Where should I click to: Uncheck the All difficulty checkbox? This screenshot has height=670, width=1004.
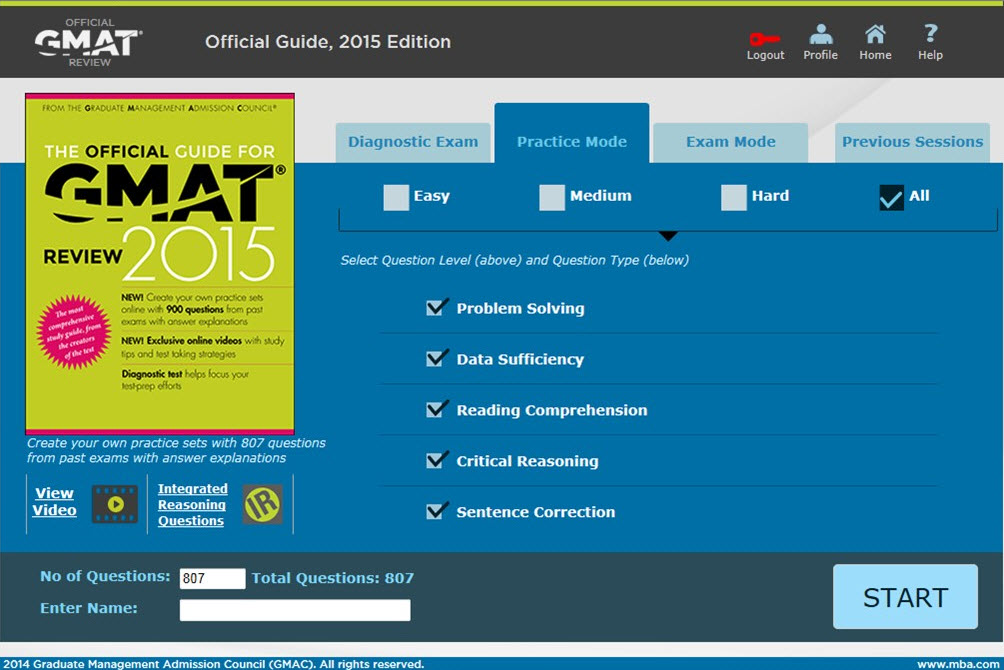(891, 197)
